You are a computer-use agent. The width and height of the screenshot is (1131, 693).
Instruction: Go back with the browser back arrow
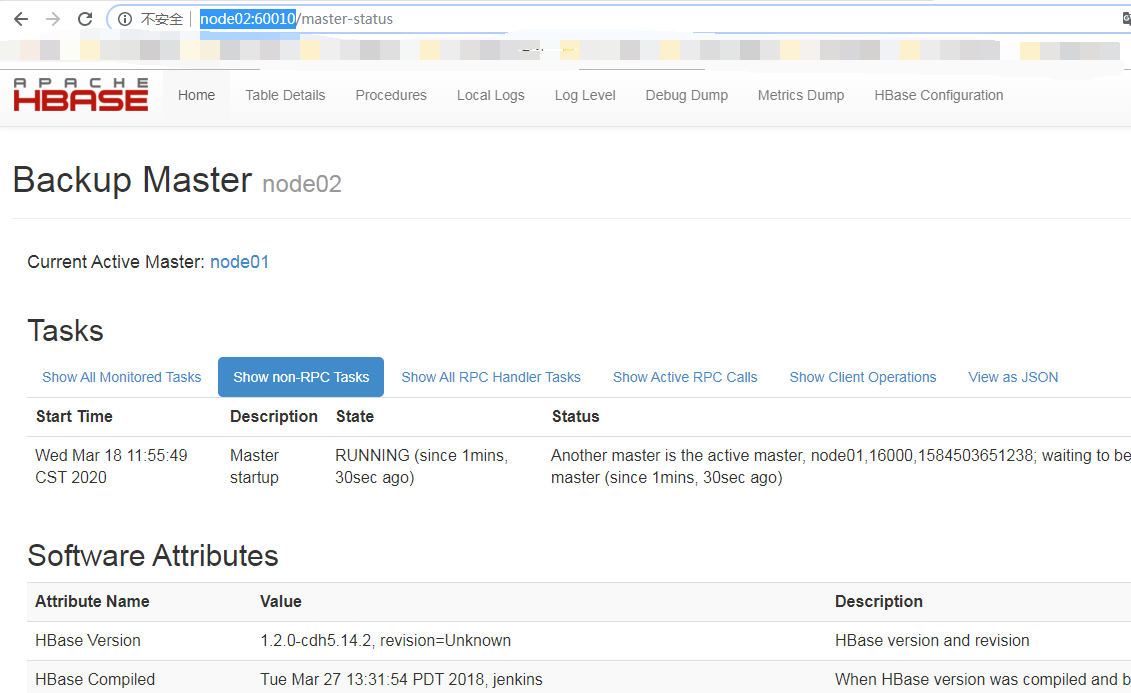point(21,19)
